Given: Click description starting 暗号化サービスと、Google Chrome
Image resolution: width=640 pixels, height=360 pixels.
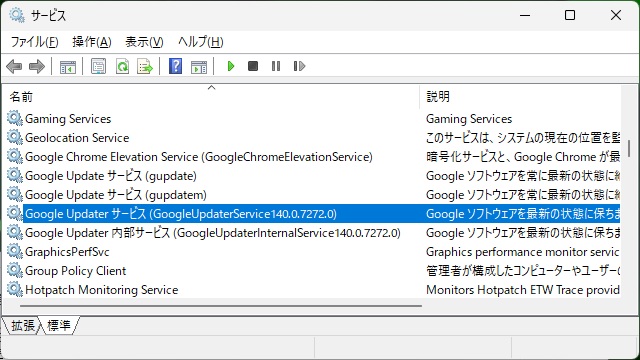Looking at the screenshot, I should coord(523,157).
